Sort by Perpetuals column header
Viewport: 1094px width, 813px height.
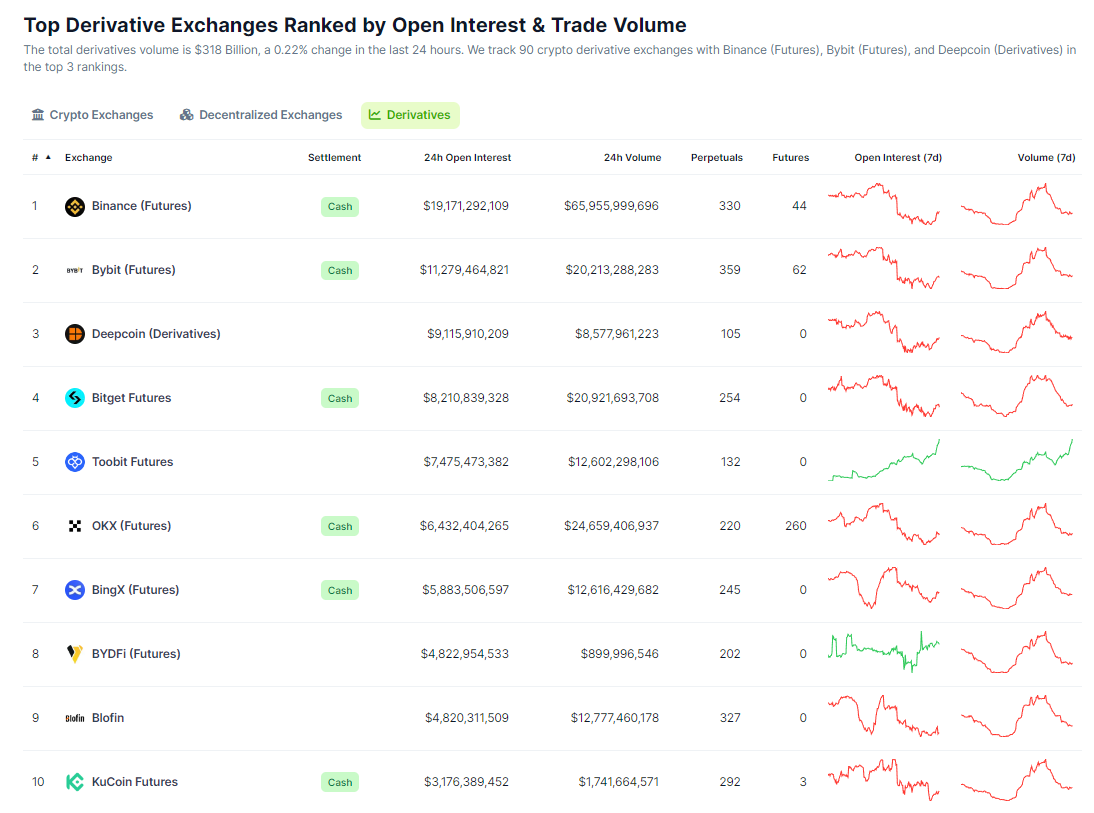click(x=716, y=158)
